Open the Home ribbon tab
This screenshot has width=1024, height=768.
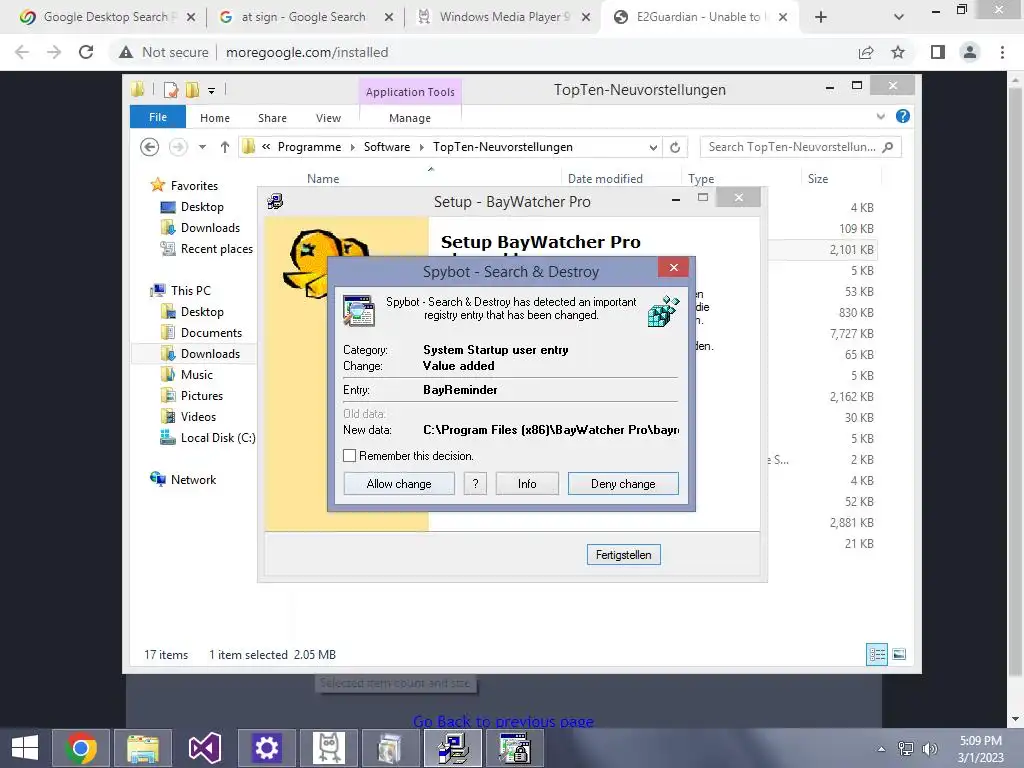[x=215, y=118]
